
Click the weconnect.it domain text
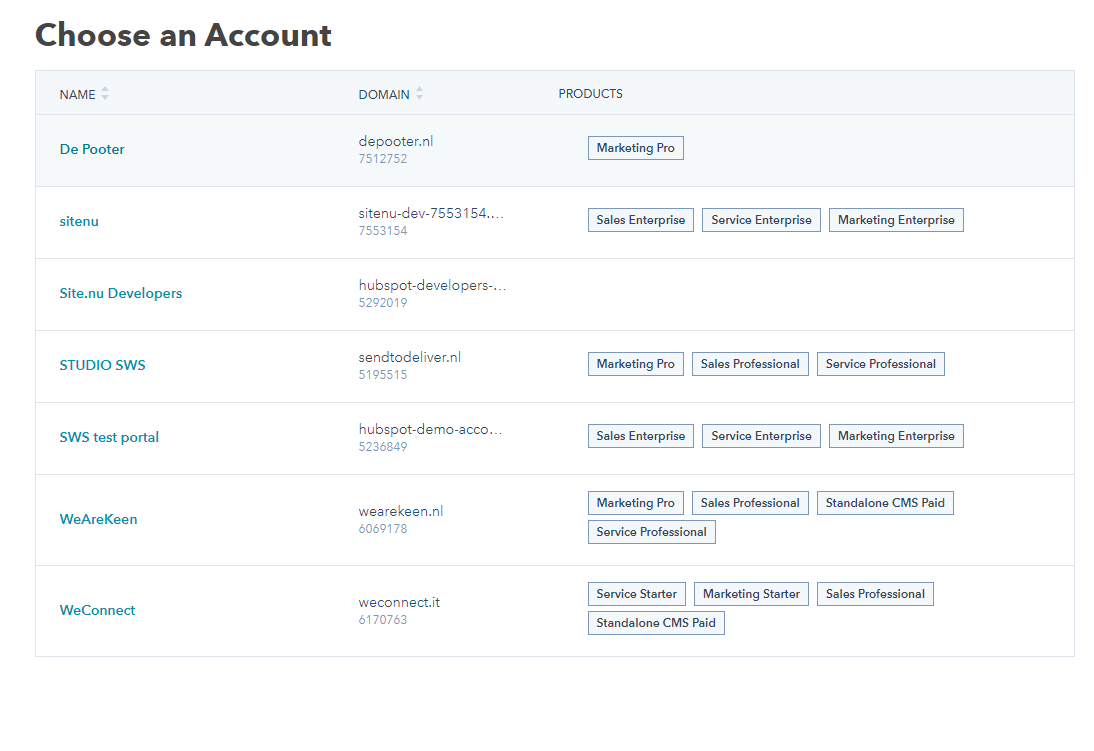399,602
